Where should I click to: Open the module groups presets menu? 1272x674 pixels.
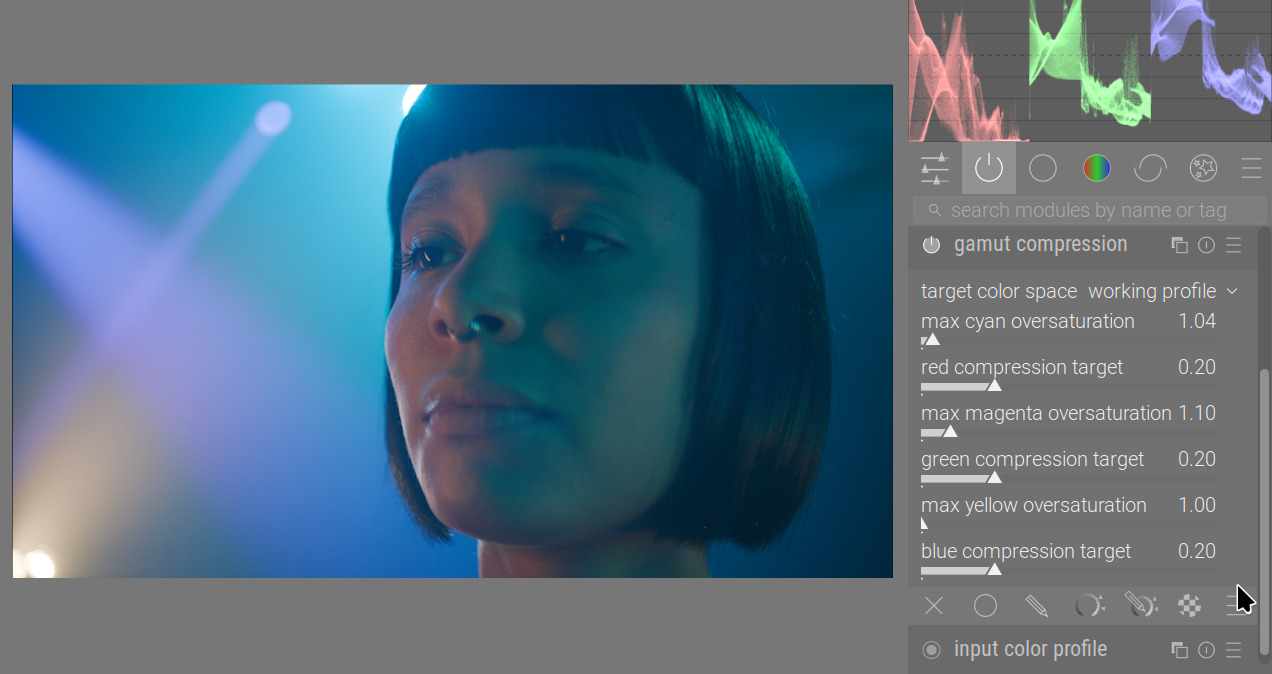point(1251,168)
